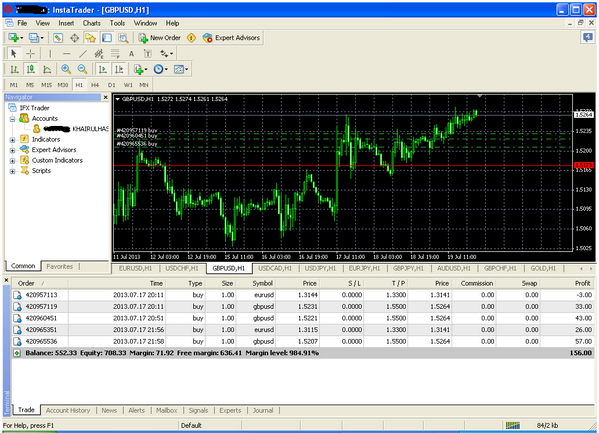The width and height of the screenshot is (599, 433).
Task: Click the Zoom Out magnifier icon
Action: (82, 69)
